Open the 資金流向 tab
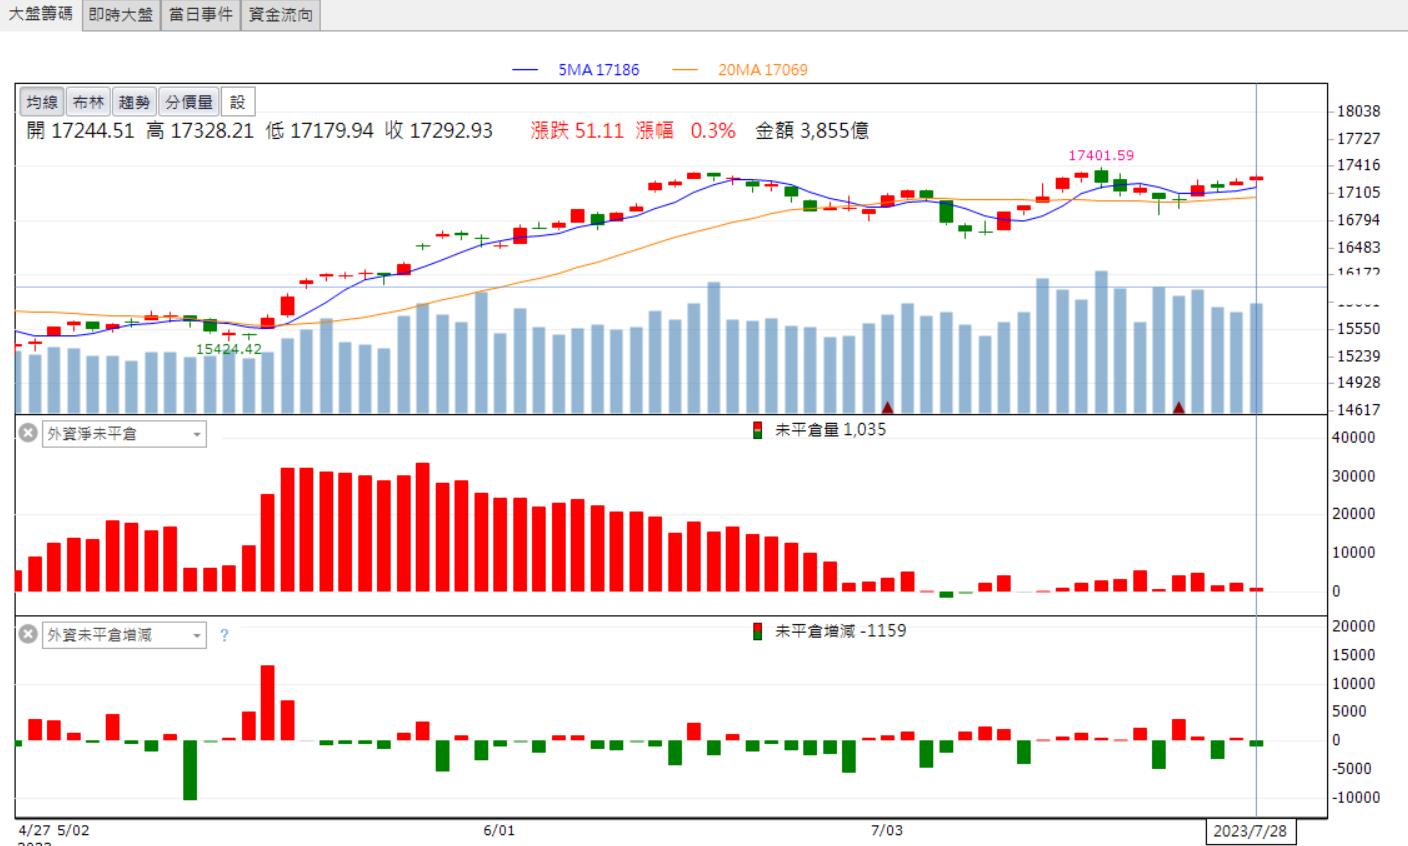Viewport: 1408px width, 846px height. click(x=280, y=15)
